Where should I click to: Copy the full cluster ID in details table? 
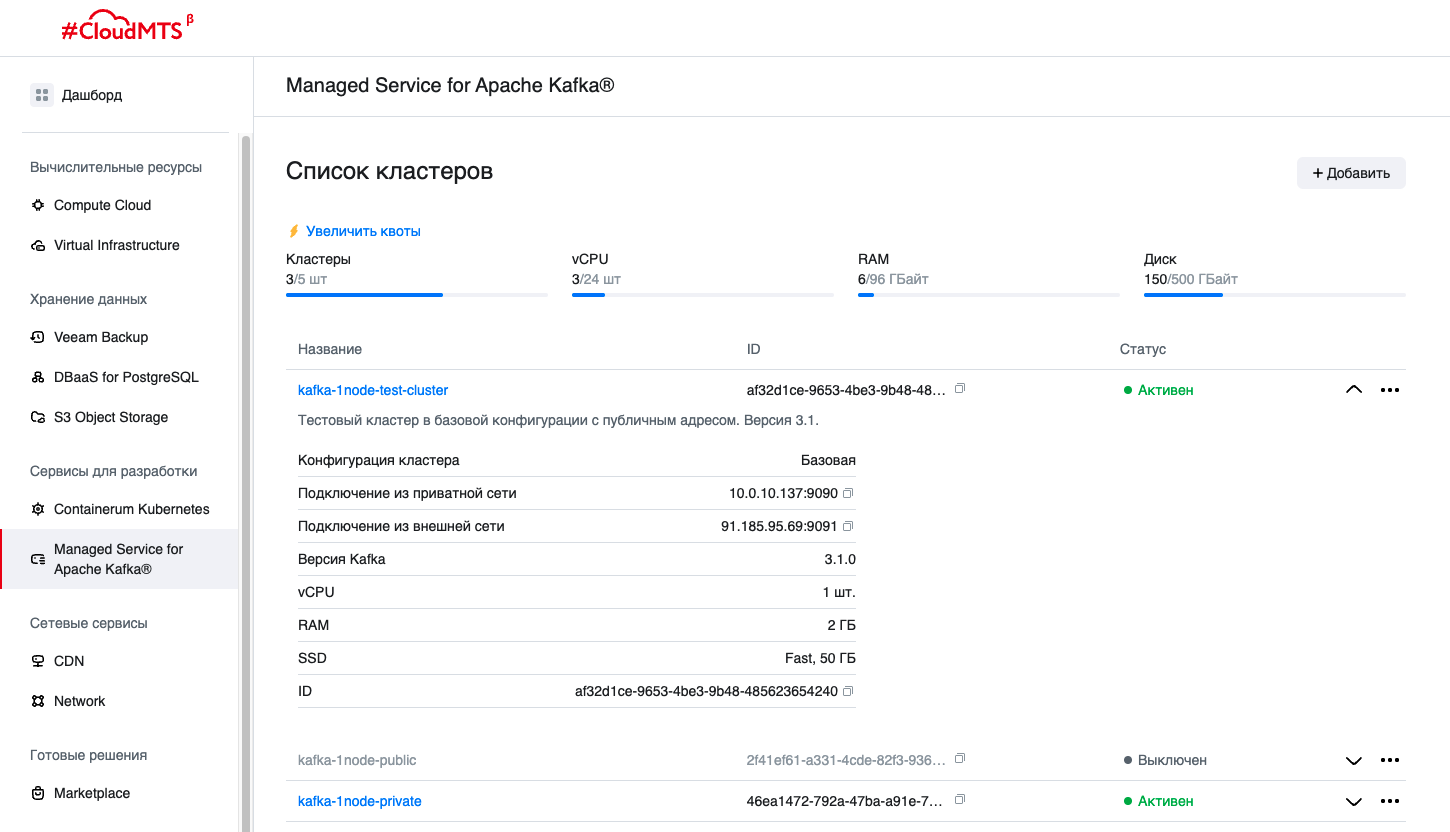(849, 691)
